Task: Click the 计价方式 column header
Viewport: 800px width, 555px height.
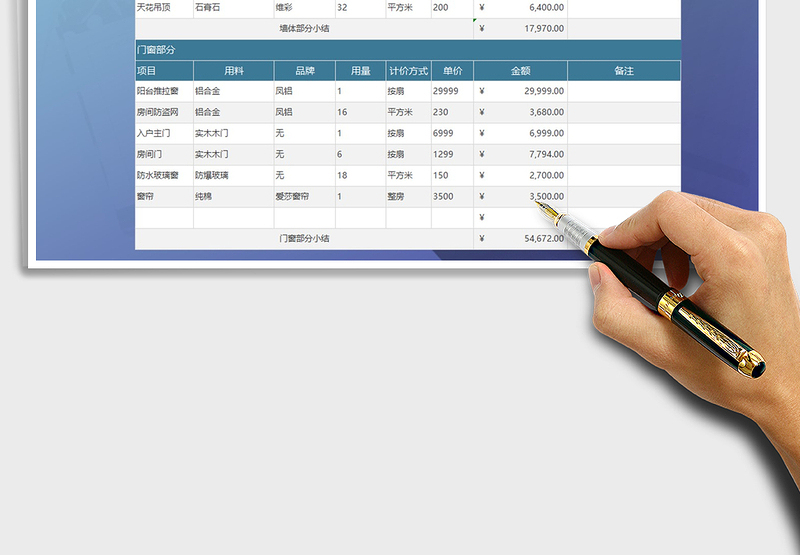Action: 408,71
